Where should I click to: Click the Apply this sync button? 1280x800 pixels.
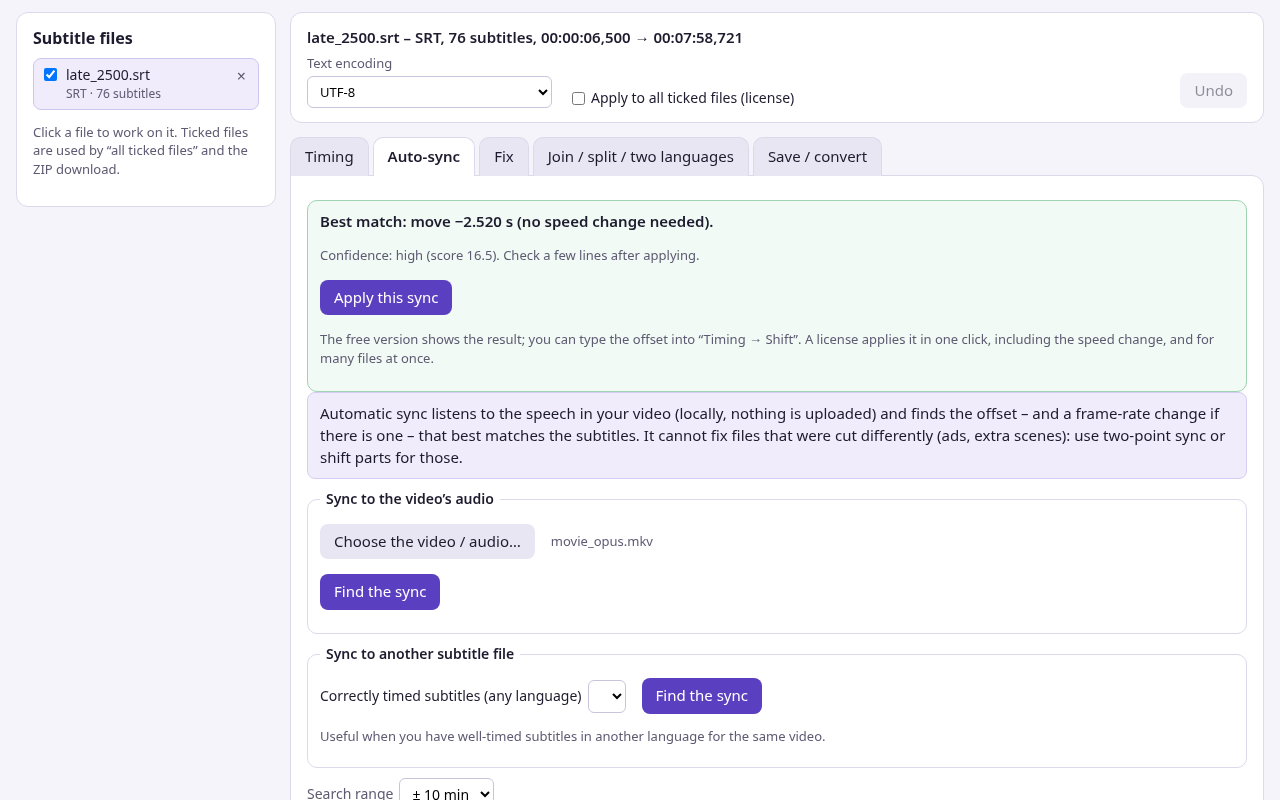(x=386, y=298)
